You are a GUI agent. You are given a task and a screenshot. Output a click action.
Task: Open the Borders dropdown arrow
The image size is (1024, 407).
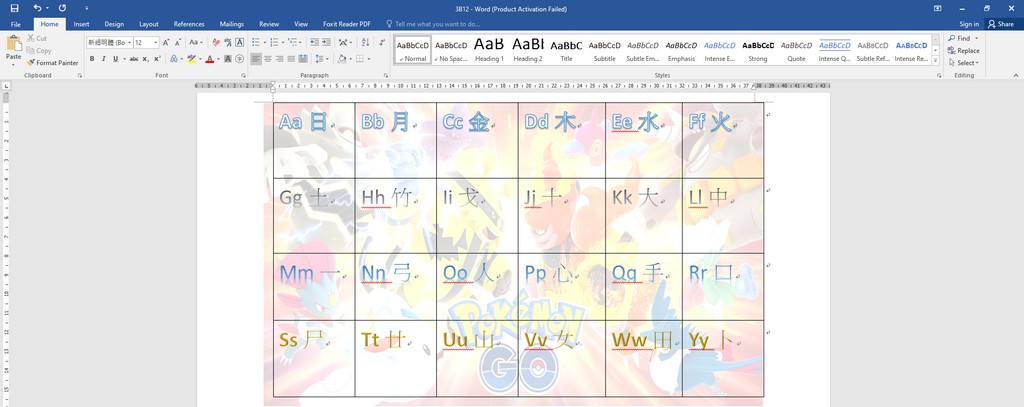368,59
